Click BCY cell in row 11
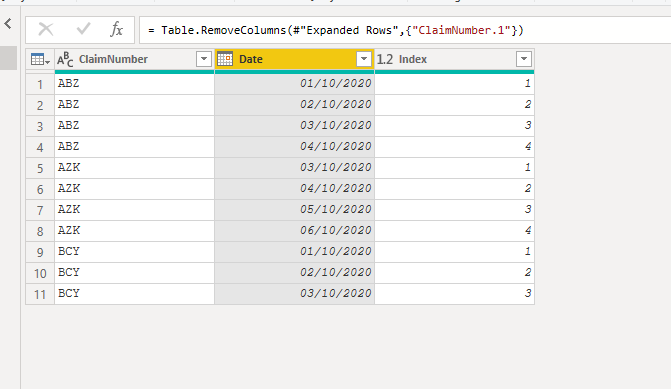671x389 pixels. 134,294
